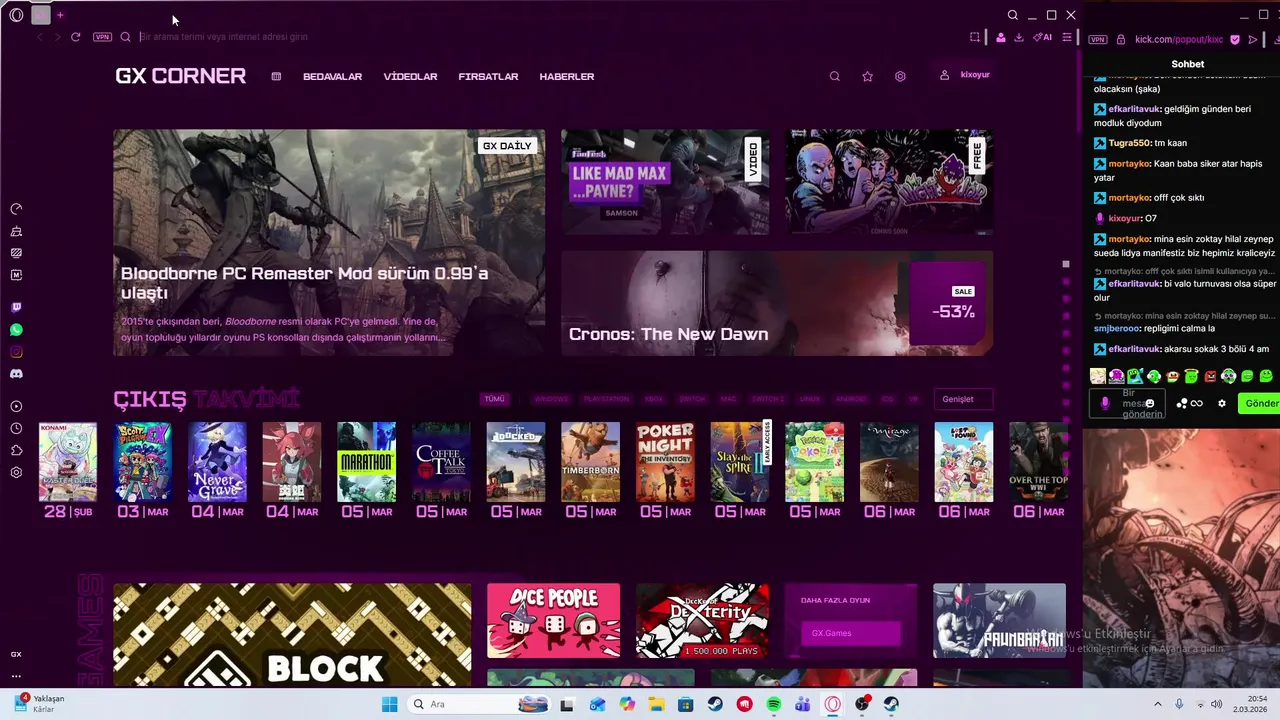Toggle the VPN badge in GX address bar
1280x720 pixels.
click(102, 37)
